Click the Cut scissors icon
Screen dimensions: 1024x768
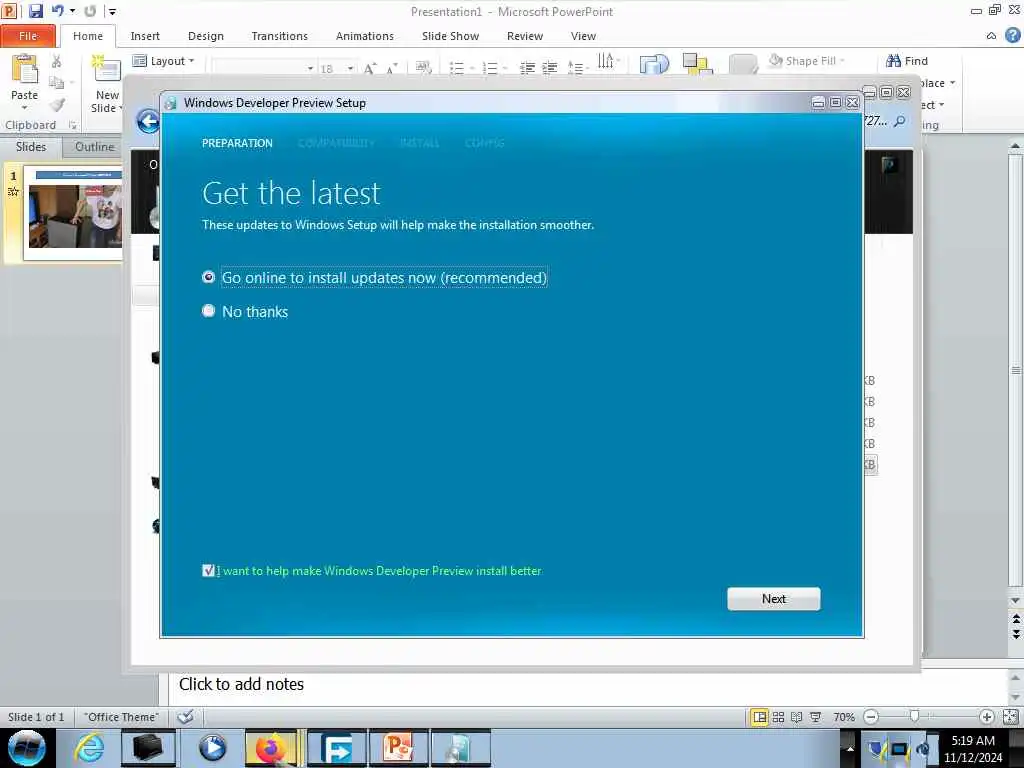point(57,61)
